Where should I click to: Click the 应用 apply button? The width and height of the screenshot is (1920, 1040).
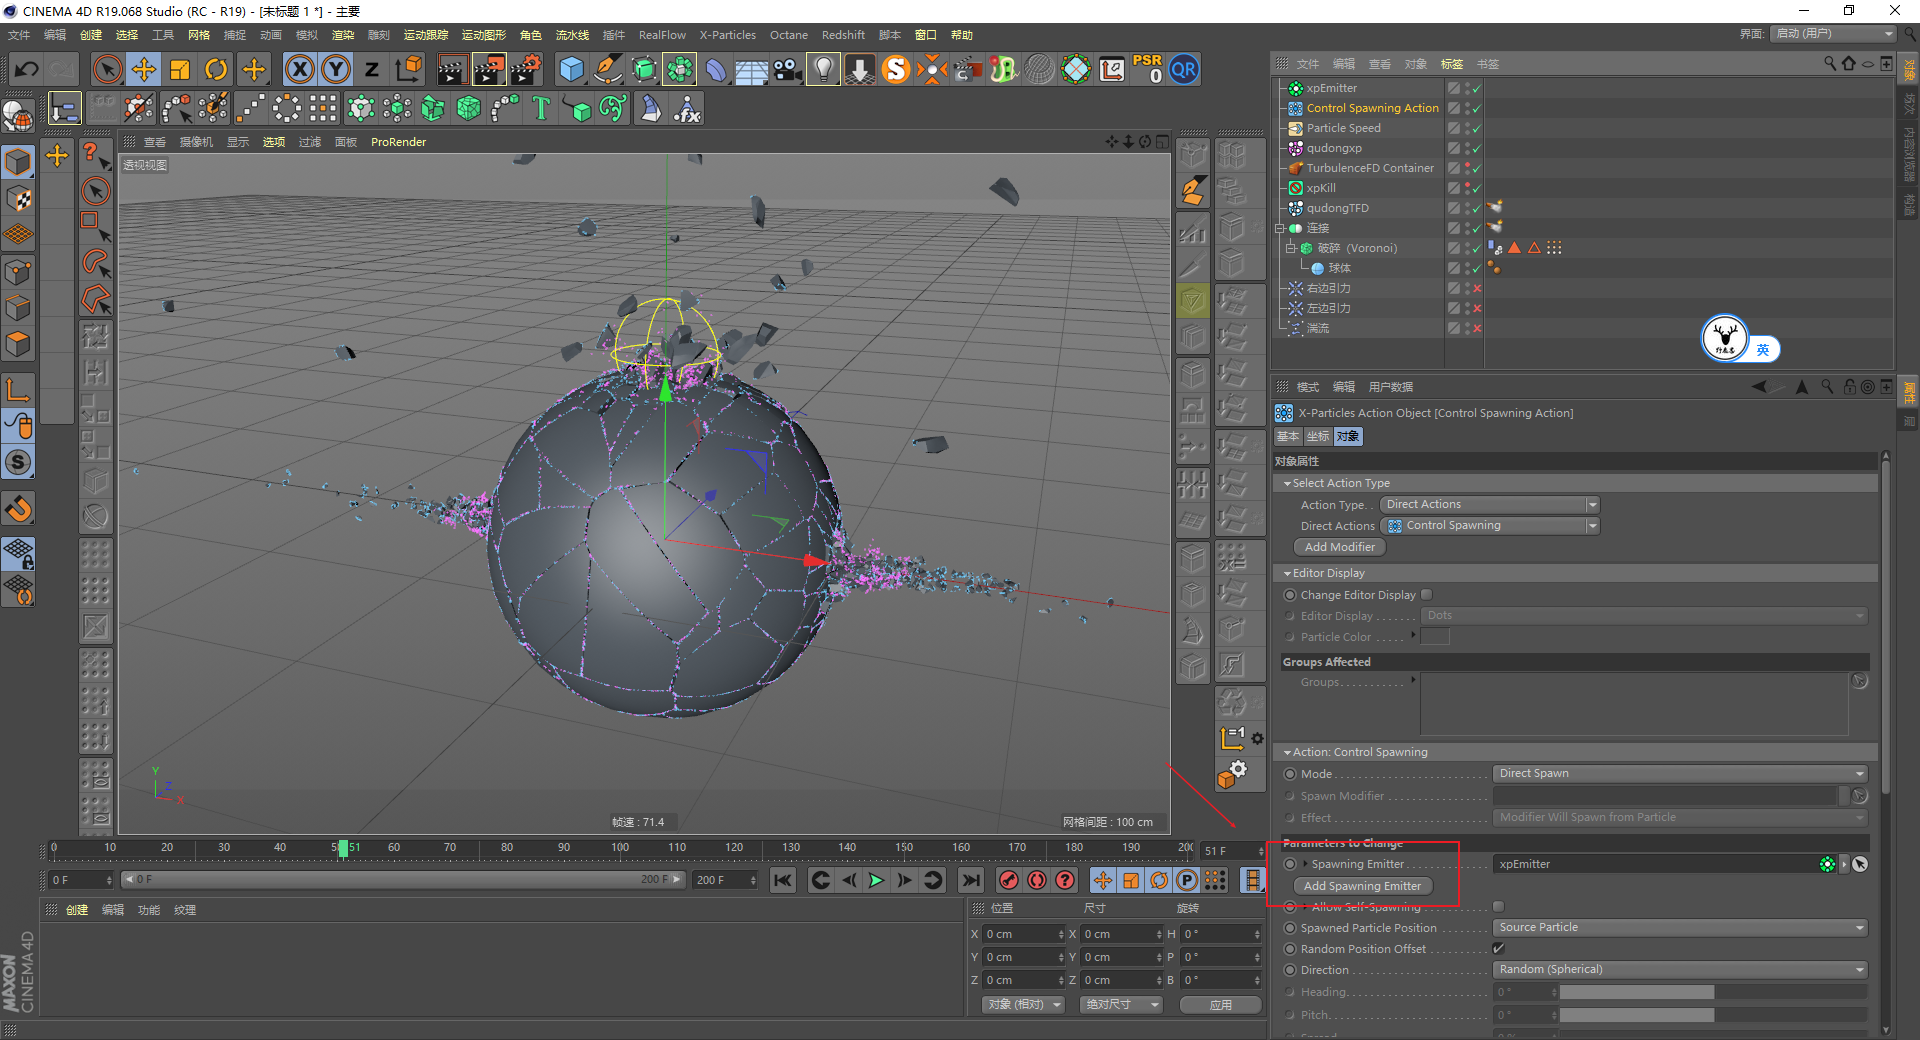1220,1005
